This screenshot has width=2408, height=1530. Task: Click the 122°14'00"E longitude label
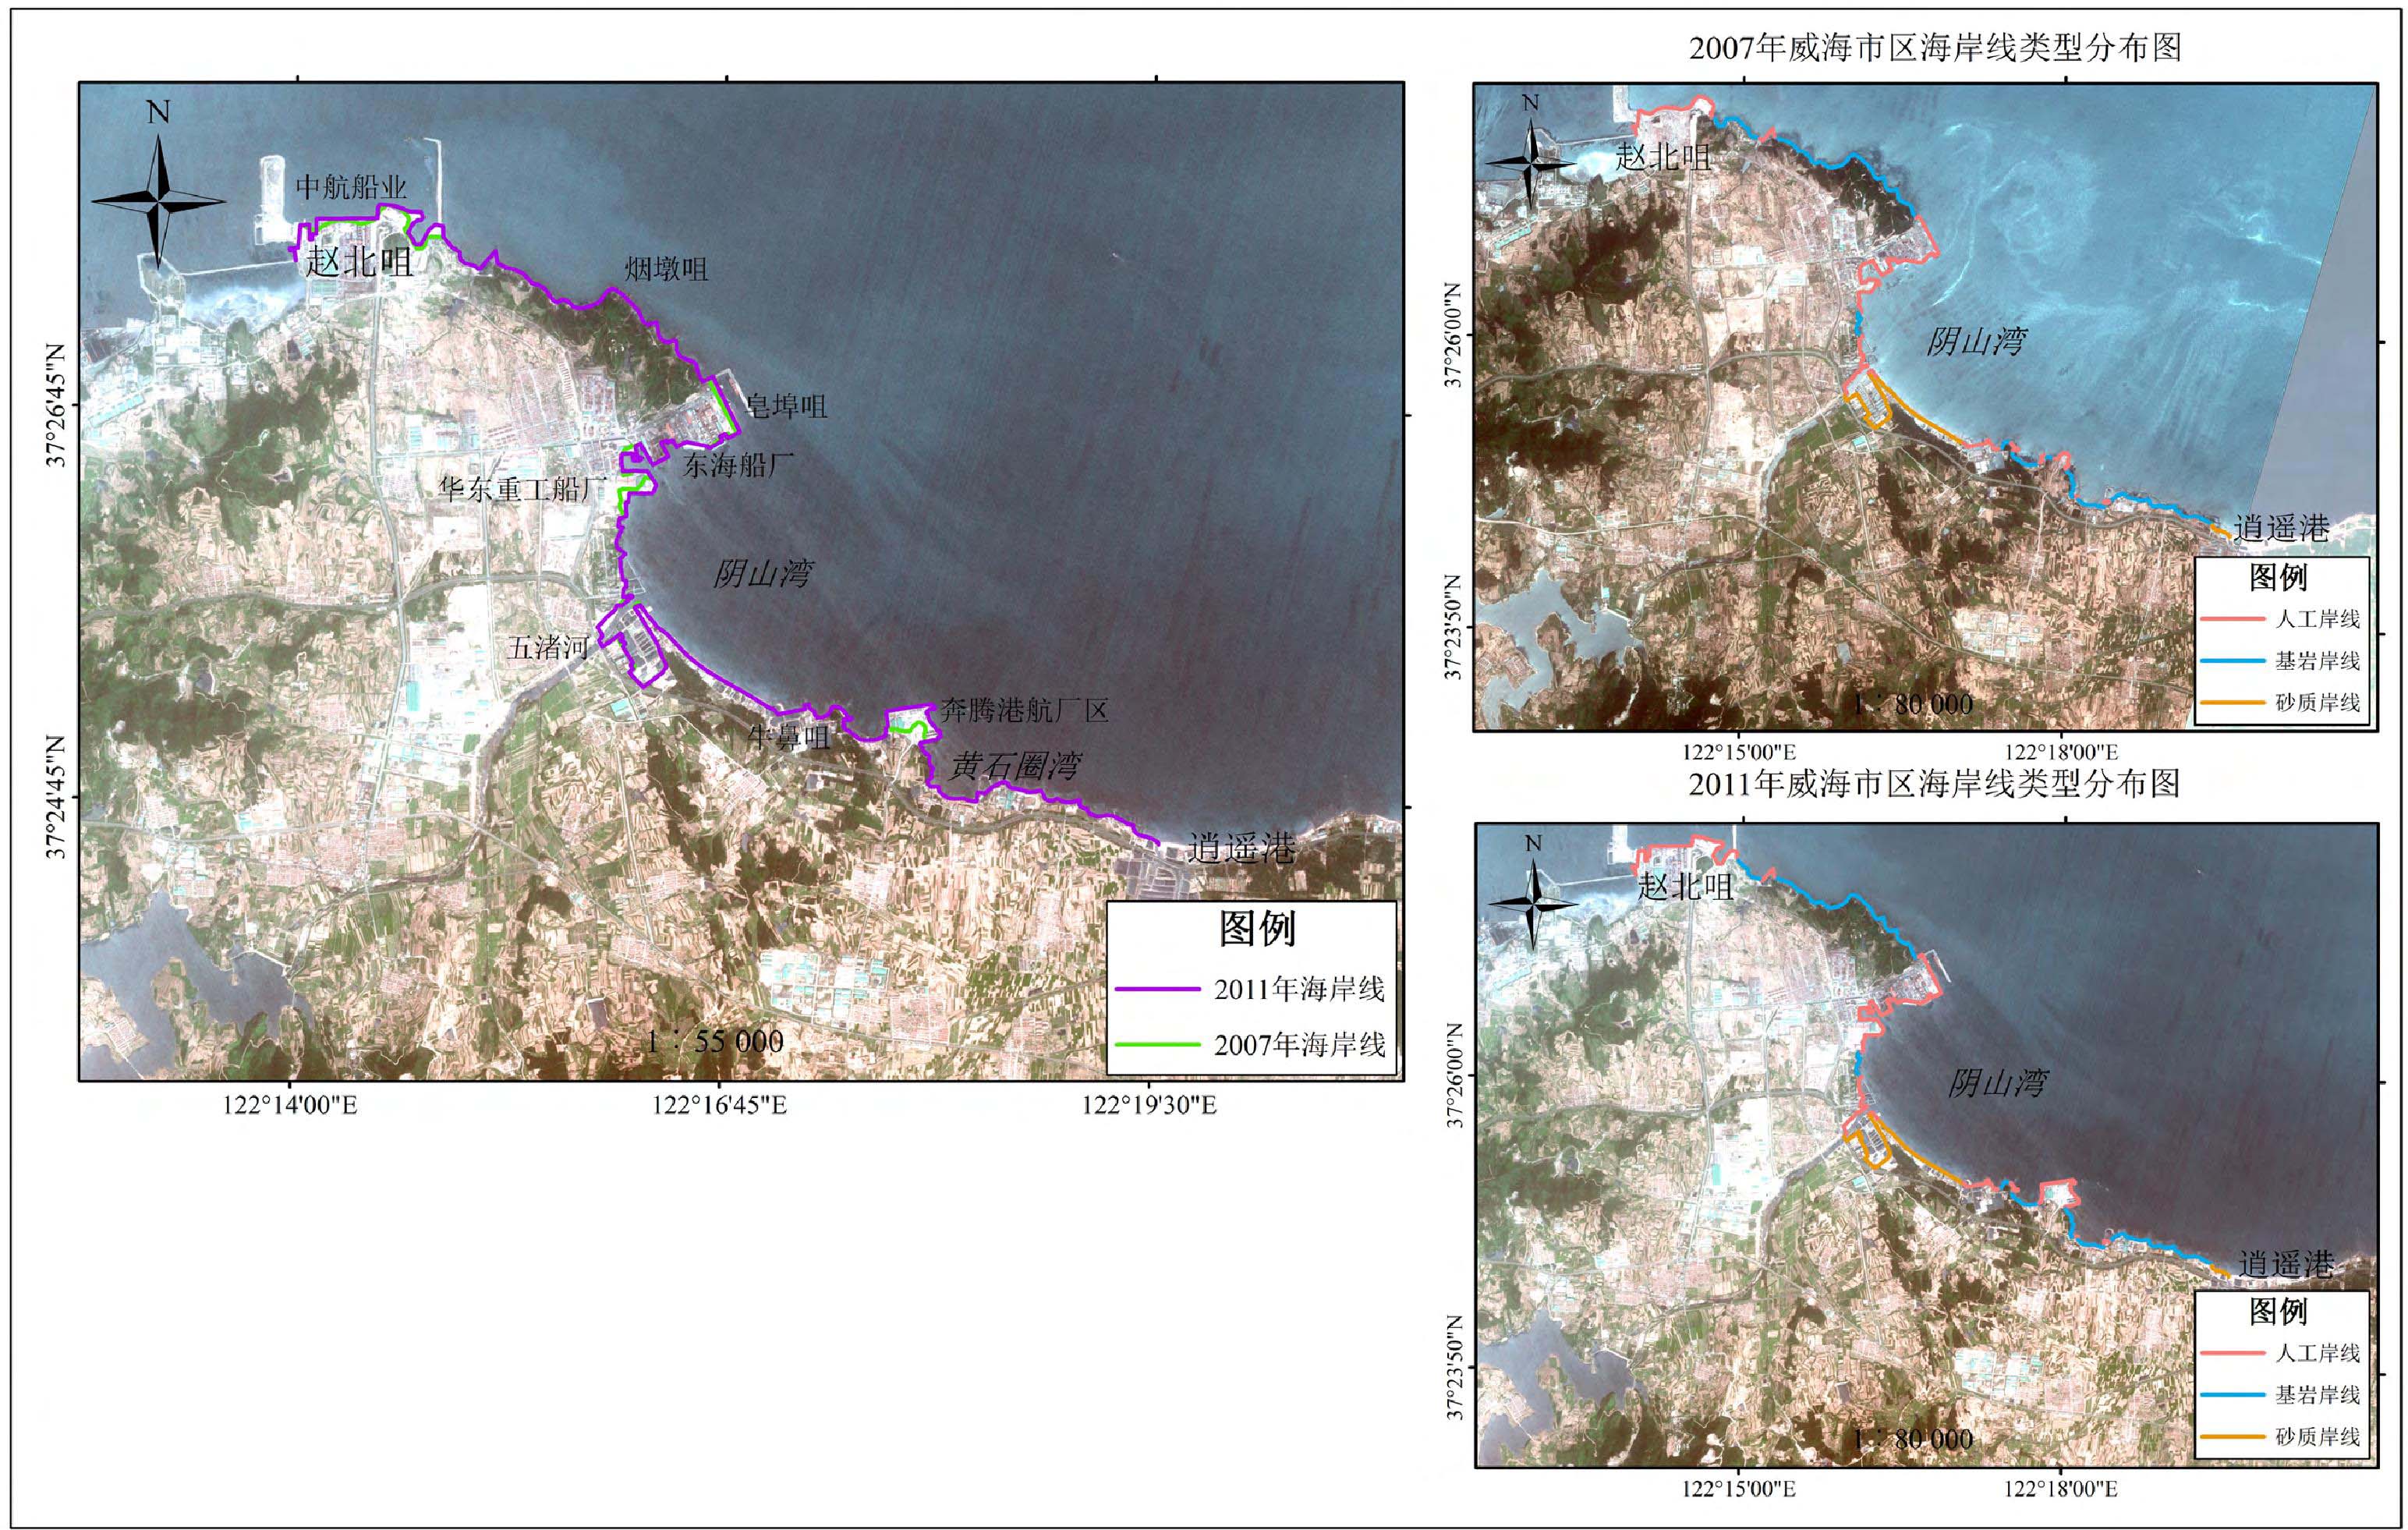point(290,1105)
